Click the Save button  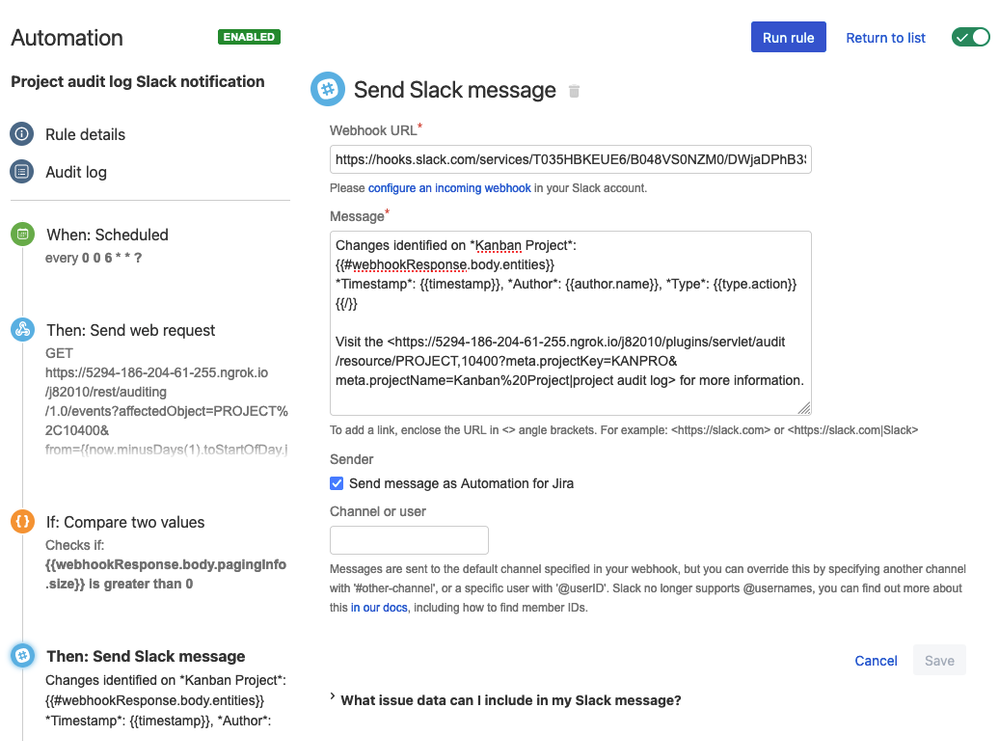(938, 660)
